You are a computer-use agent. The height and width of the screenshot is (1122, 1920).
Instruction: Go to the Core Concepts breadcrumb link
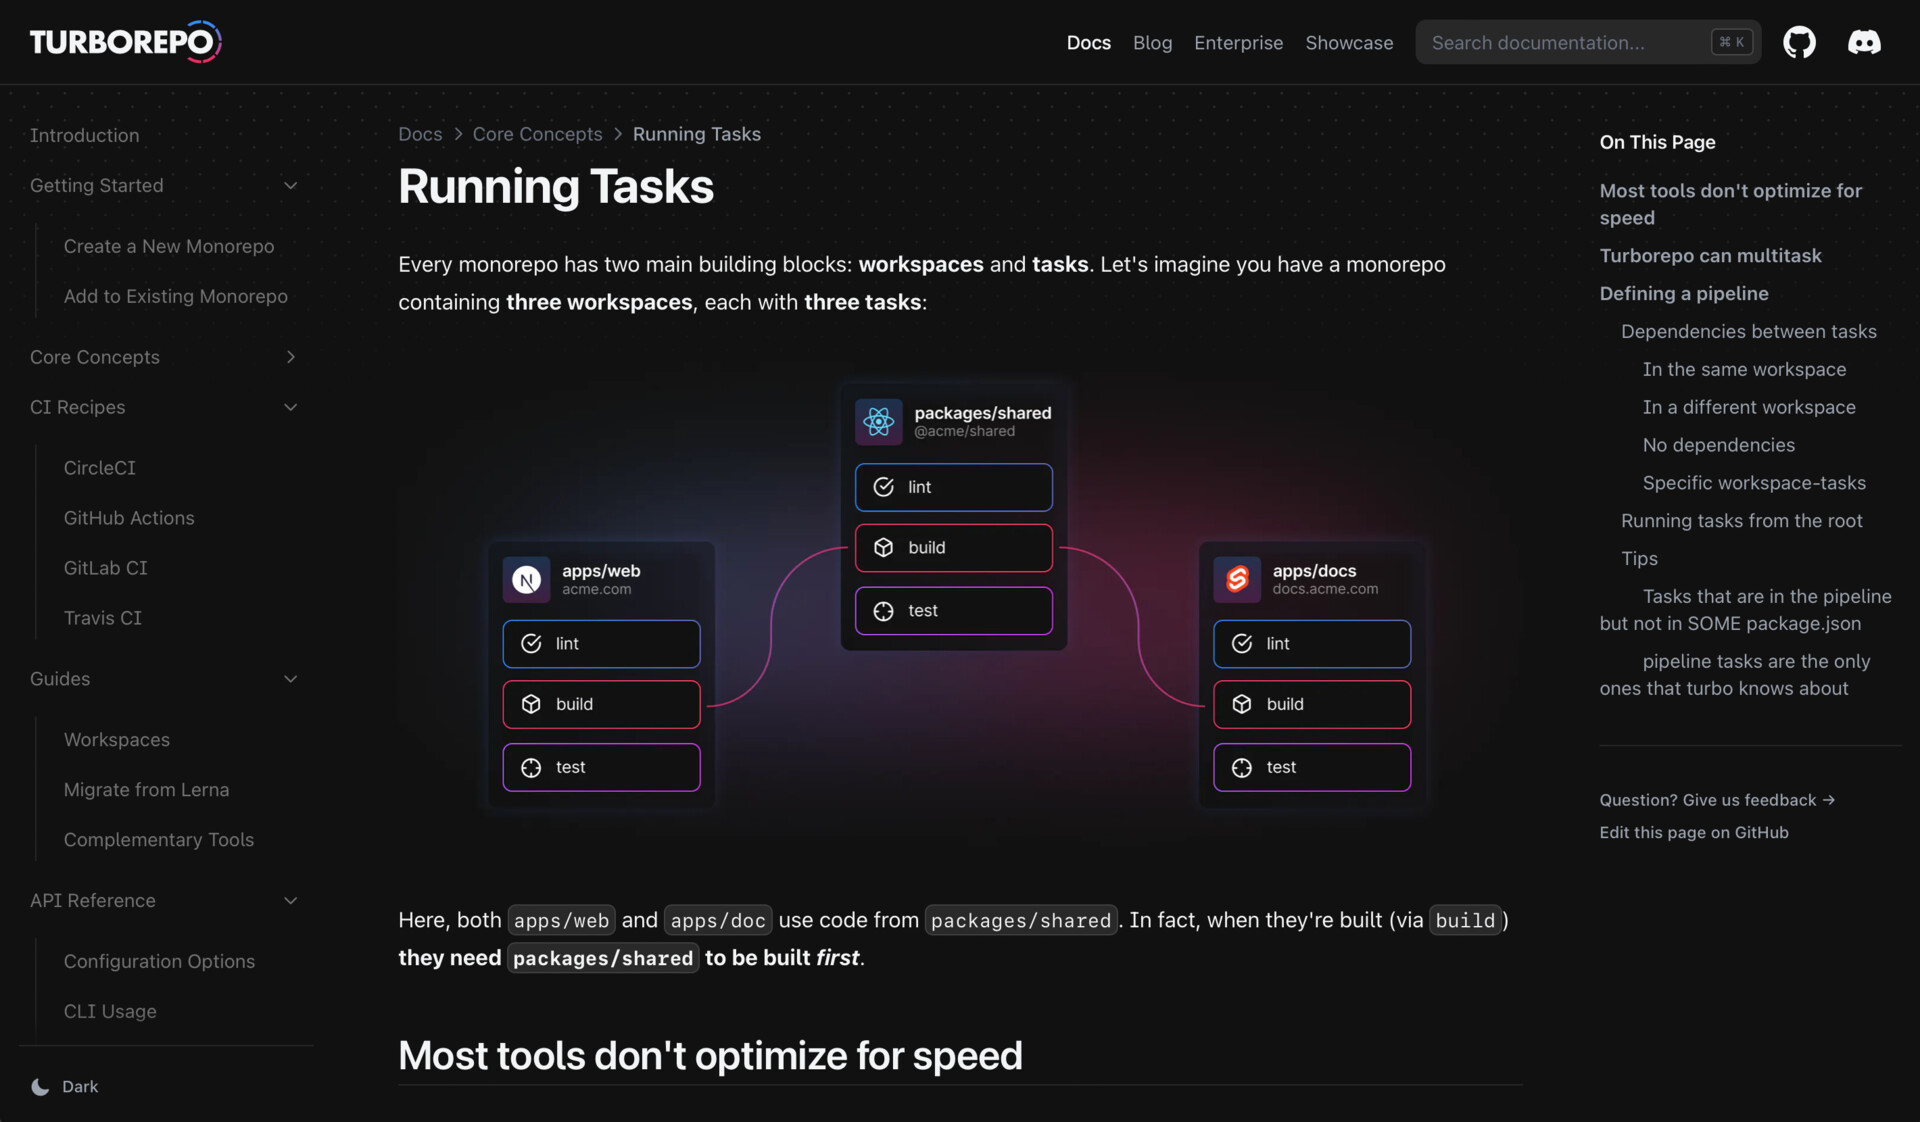click(x=537, y=134)
